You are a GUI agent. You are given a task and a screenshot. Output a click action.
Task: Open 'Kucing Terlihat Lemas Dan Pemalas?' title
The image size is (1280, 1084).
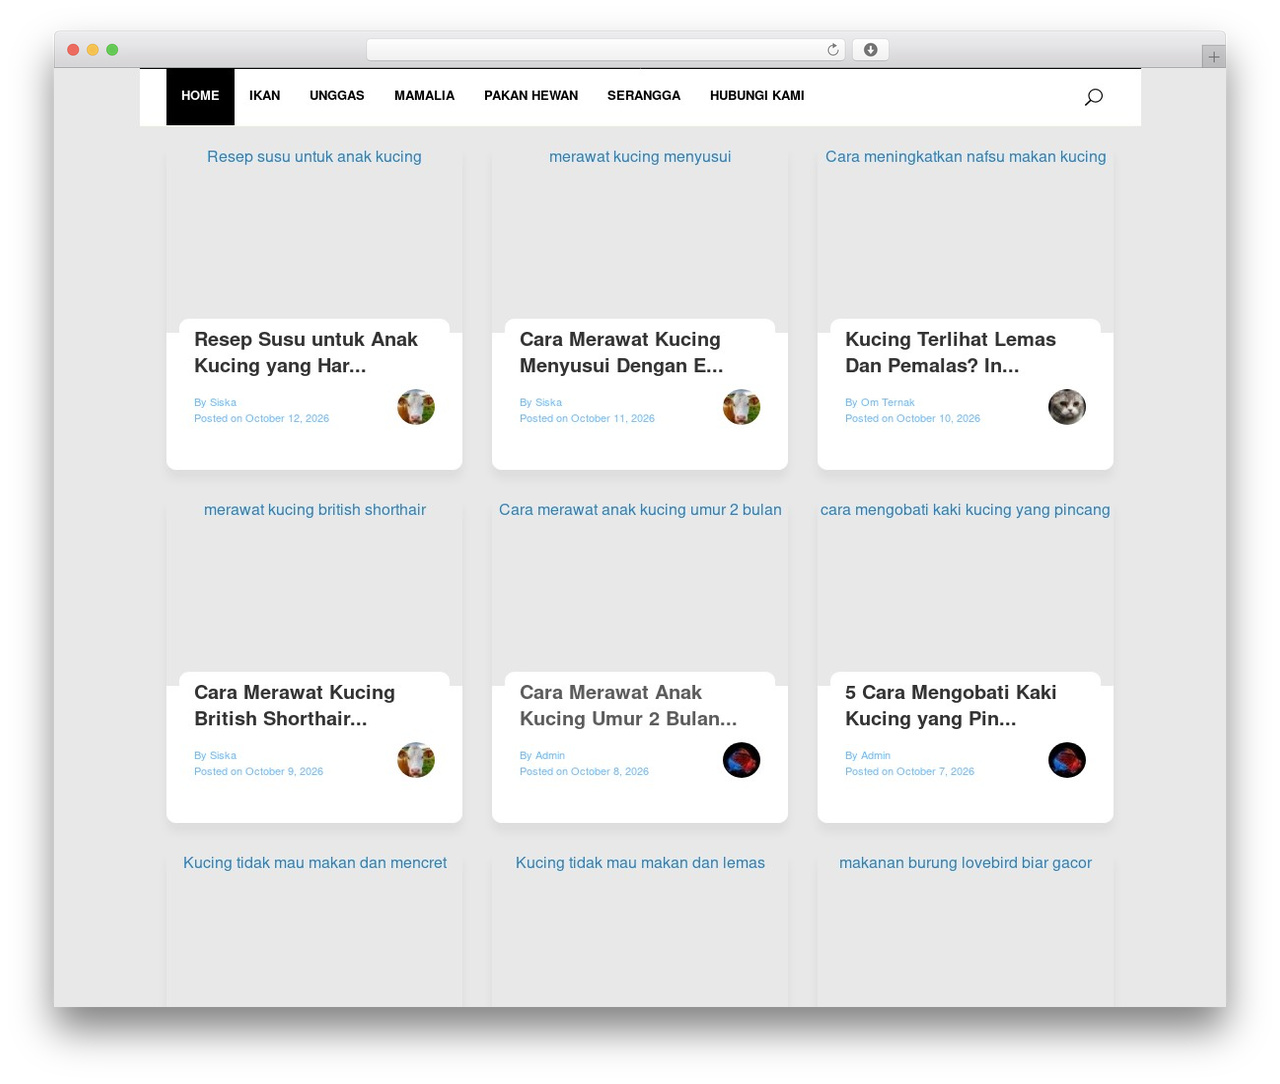tap(950, 352)
